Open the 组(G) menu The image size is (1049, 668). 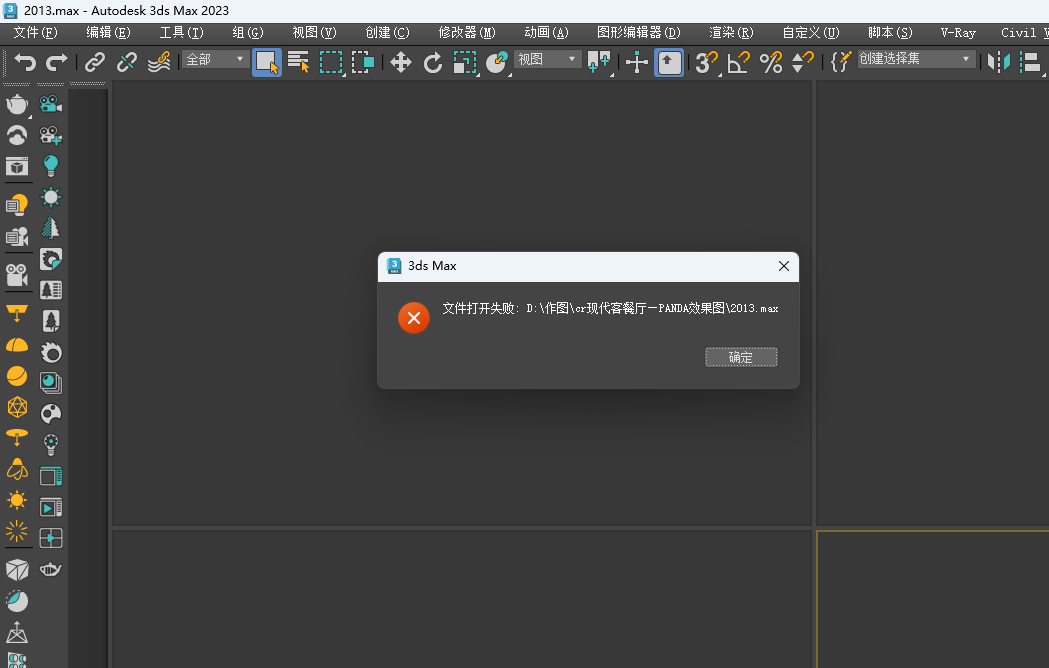[248, 32]
